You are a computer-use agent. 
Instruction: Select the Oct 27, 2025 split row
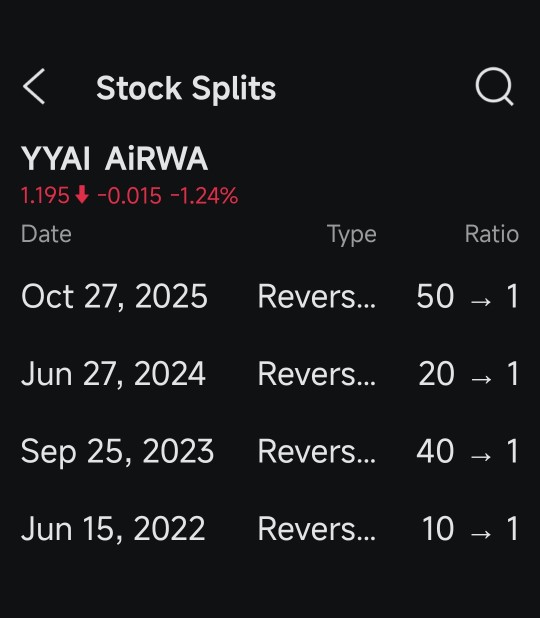(270, 296)
